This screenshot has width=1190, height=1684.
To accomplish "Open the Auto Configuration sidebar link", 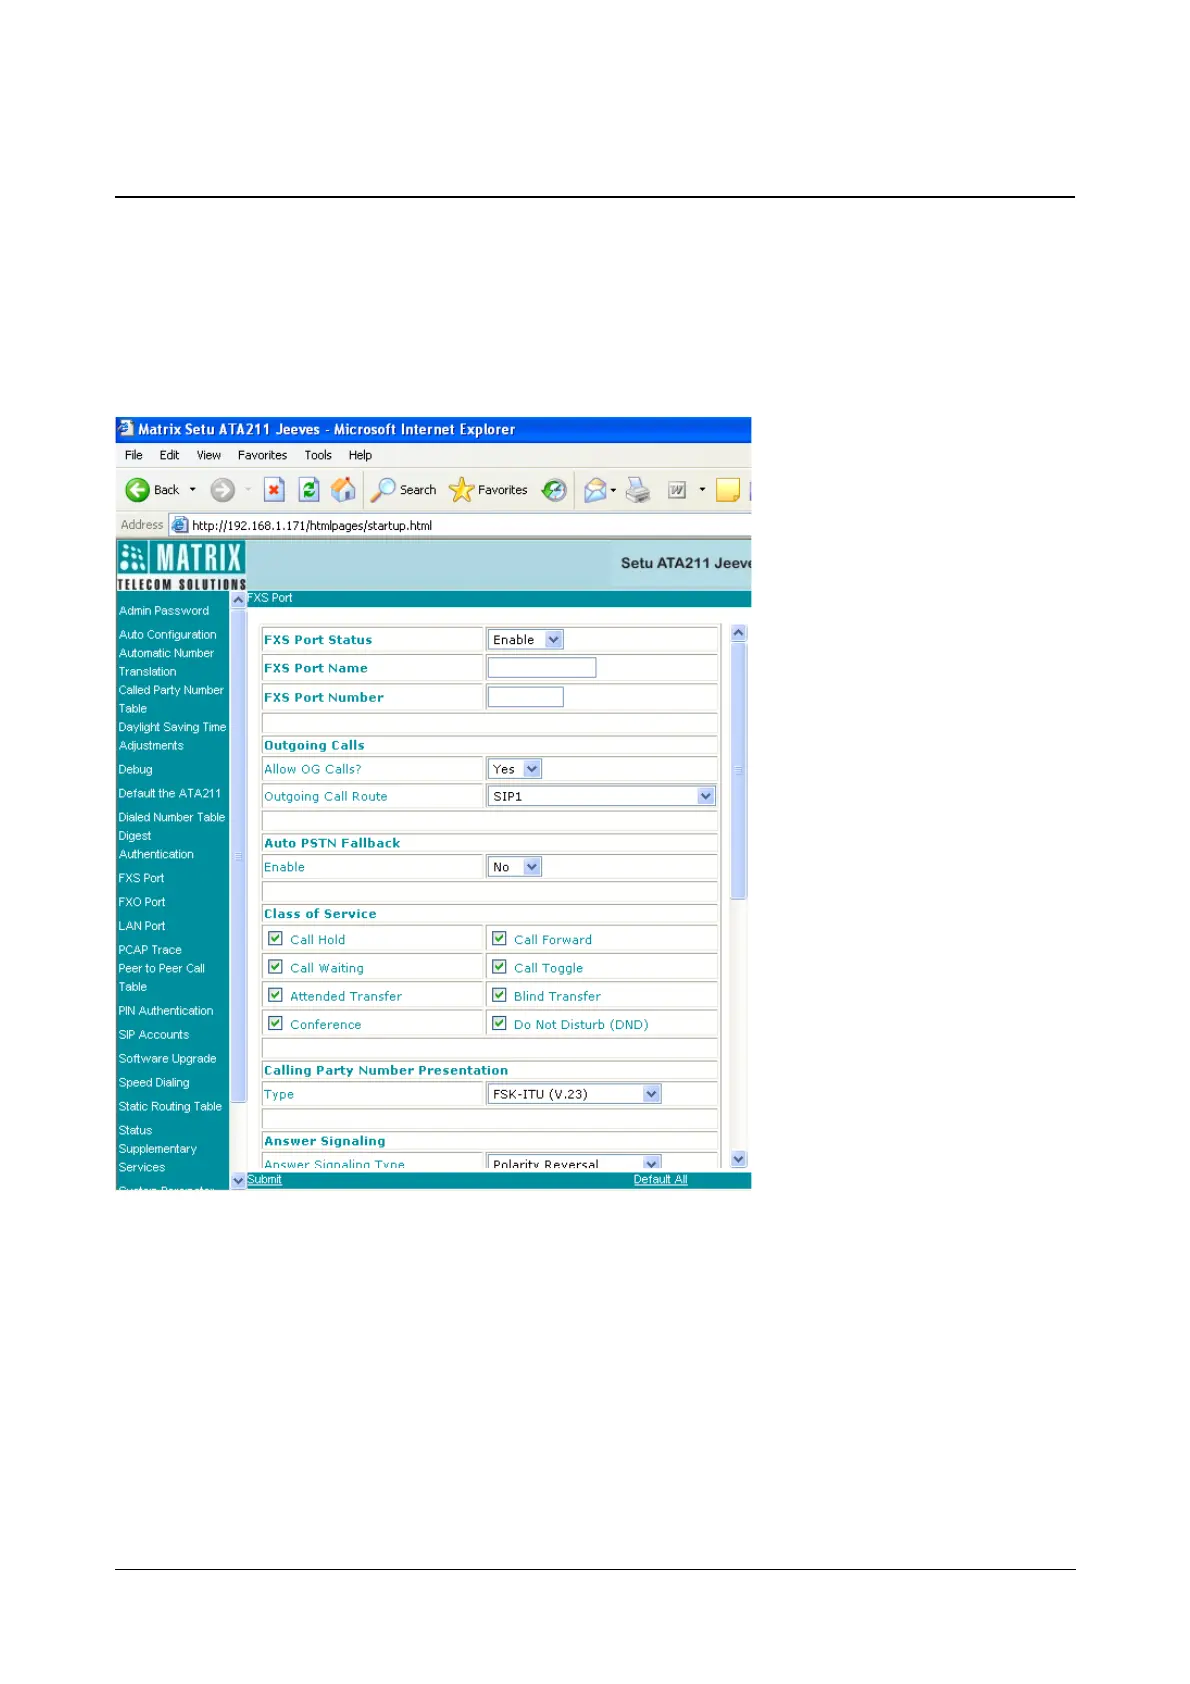I will pos(167,635).
